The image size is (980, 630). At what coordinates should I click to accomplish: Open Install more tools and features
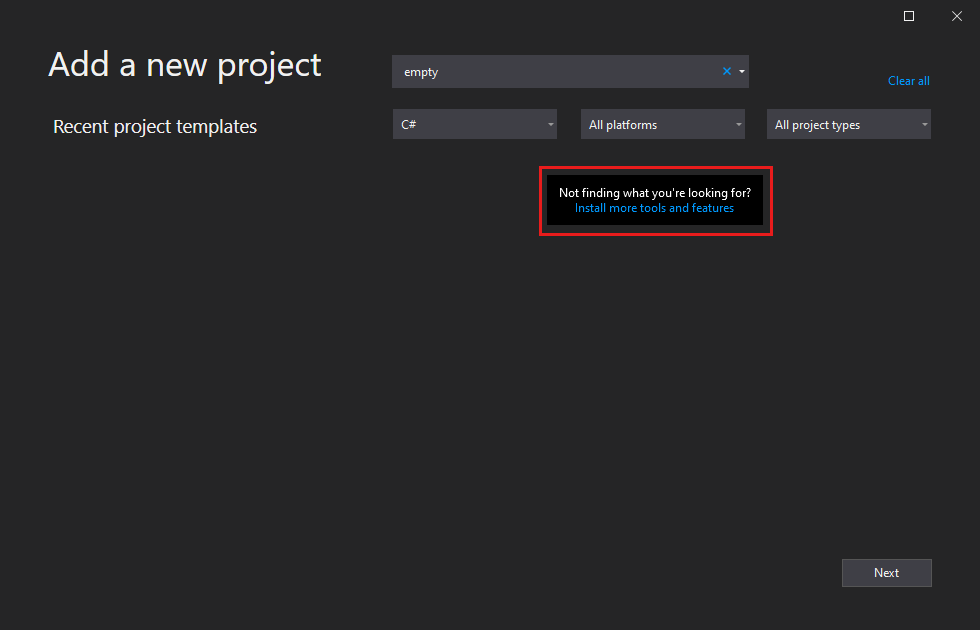pyautogui.click(x=654, y=207)
